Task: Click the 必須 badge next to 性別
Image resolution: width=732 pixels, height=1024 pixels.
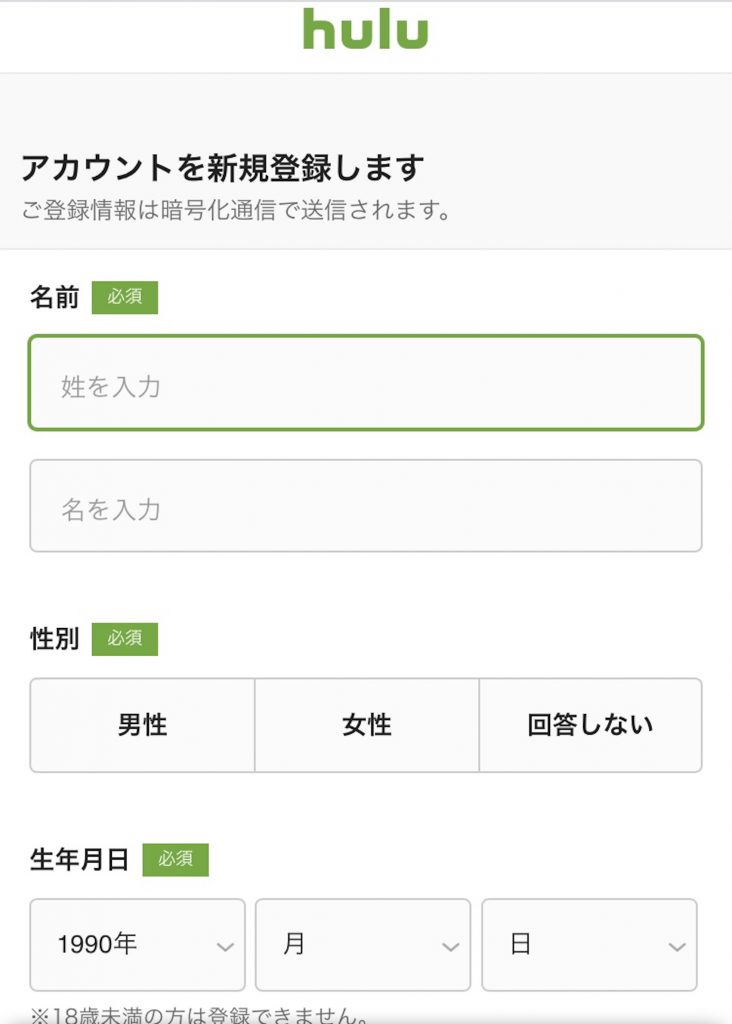Action: pyautogui.click(x=125, y=639)
